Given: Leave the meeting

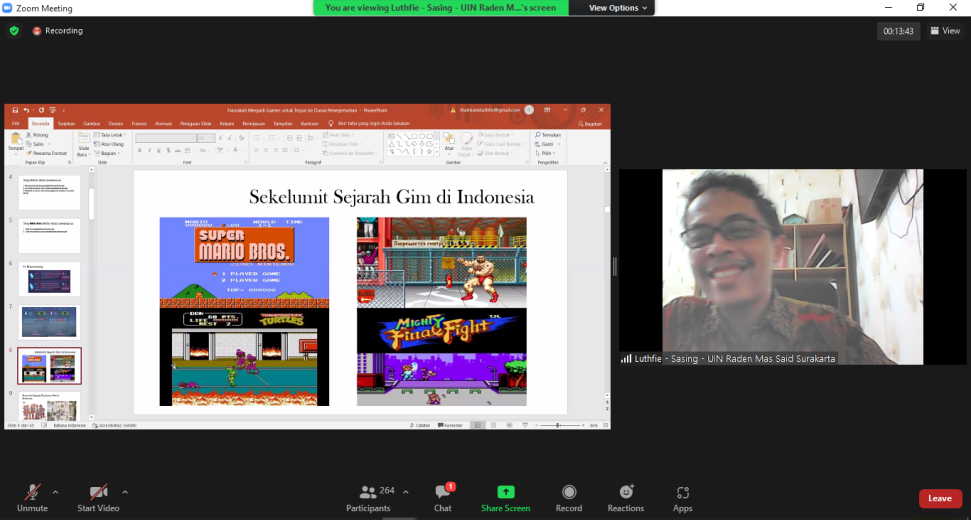Looking at the screenshot, I should click(x=939, y=498).
